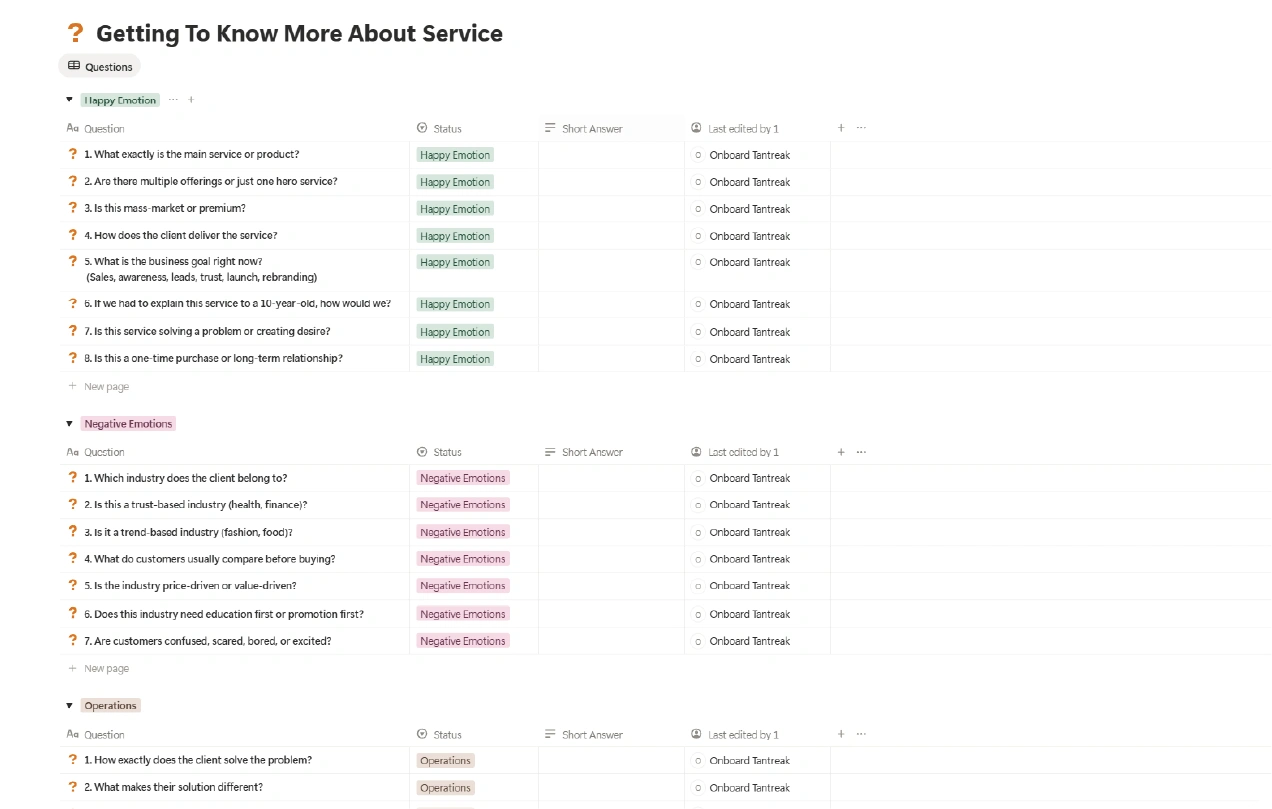Viewport: 1272px width, 809px height.
Task: Click New page under Happy Emotion table
Action: click(106, 387)
